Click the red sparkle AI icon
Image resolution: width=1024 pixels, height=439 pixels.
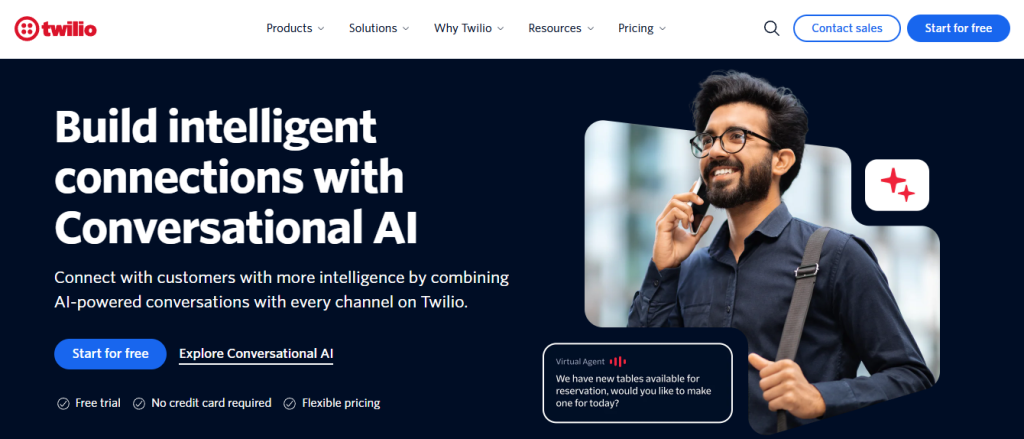click(897, 185)
